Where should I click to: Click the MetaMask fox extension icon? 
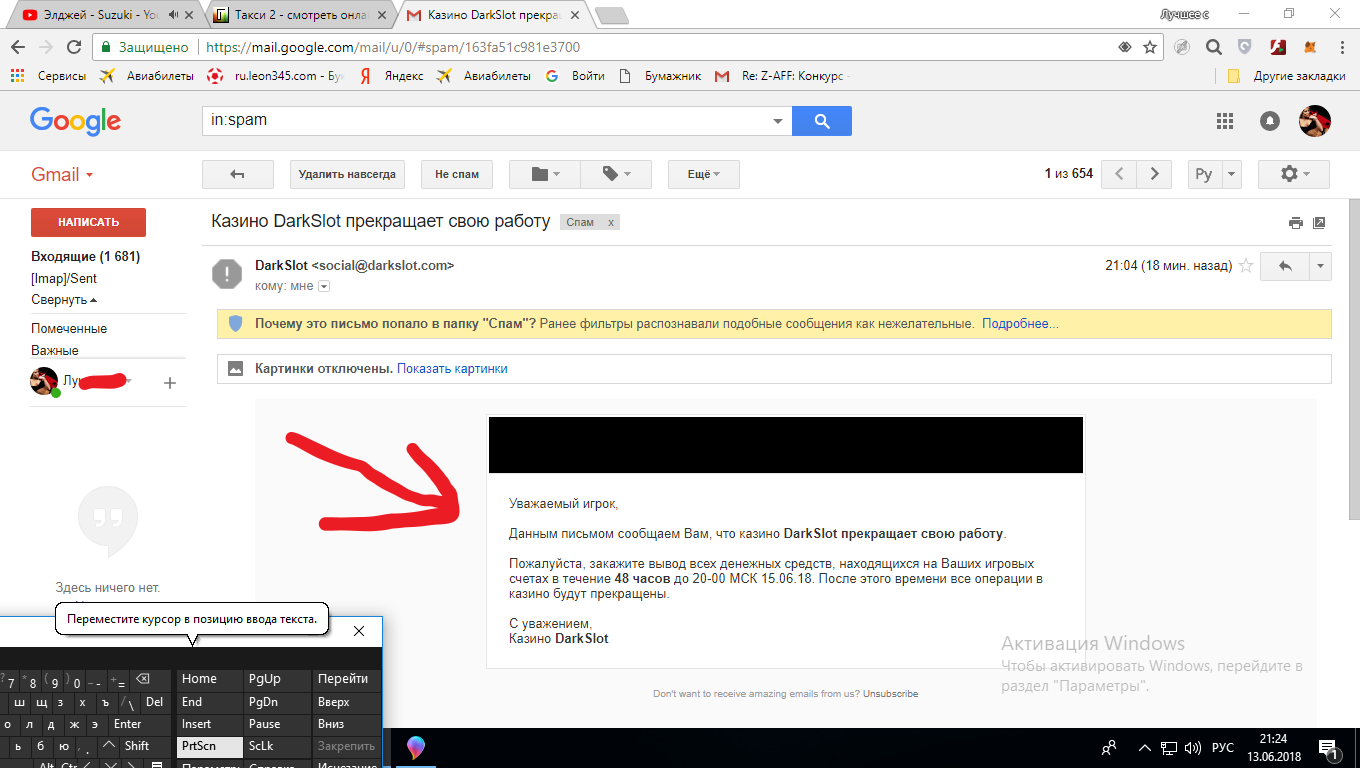tap(1308, 47)
